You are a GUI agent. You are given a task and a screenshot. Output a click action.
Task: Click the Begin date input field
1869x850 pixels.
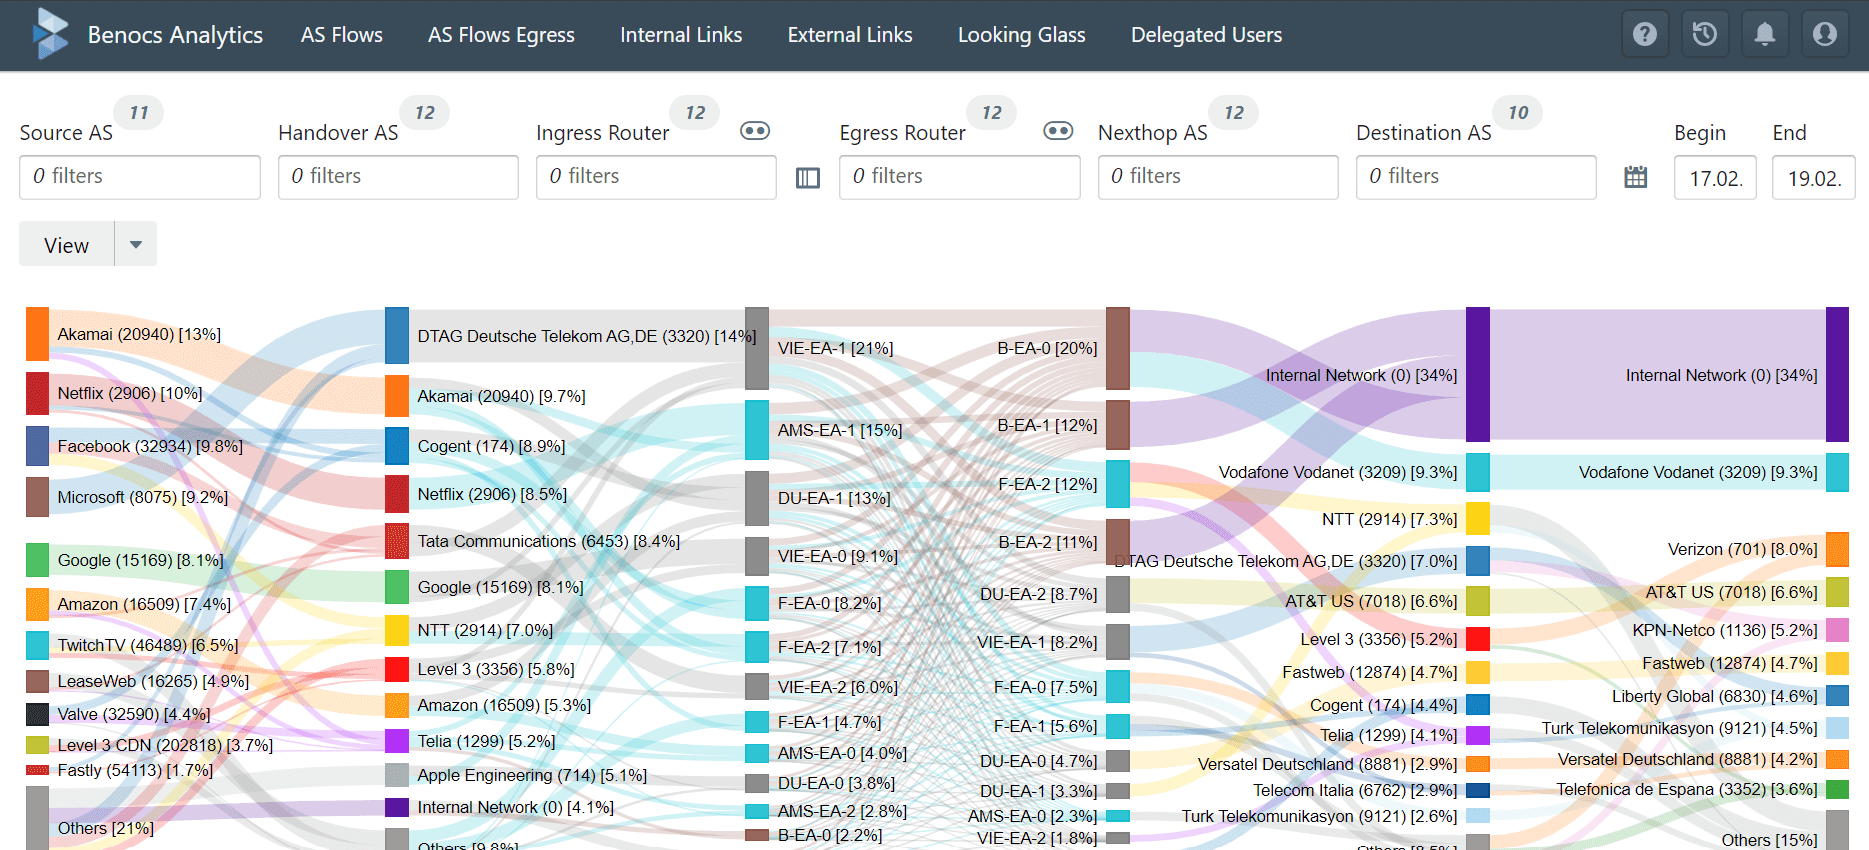tap(1714, 178)
